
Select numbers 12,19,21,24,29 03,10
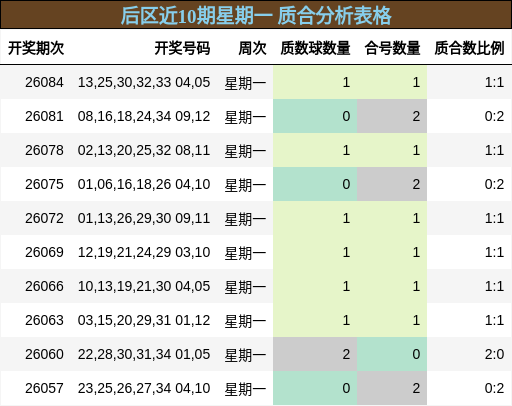144,252
